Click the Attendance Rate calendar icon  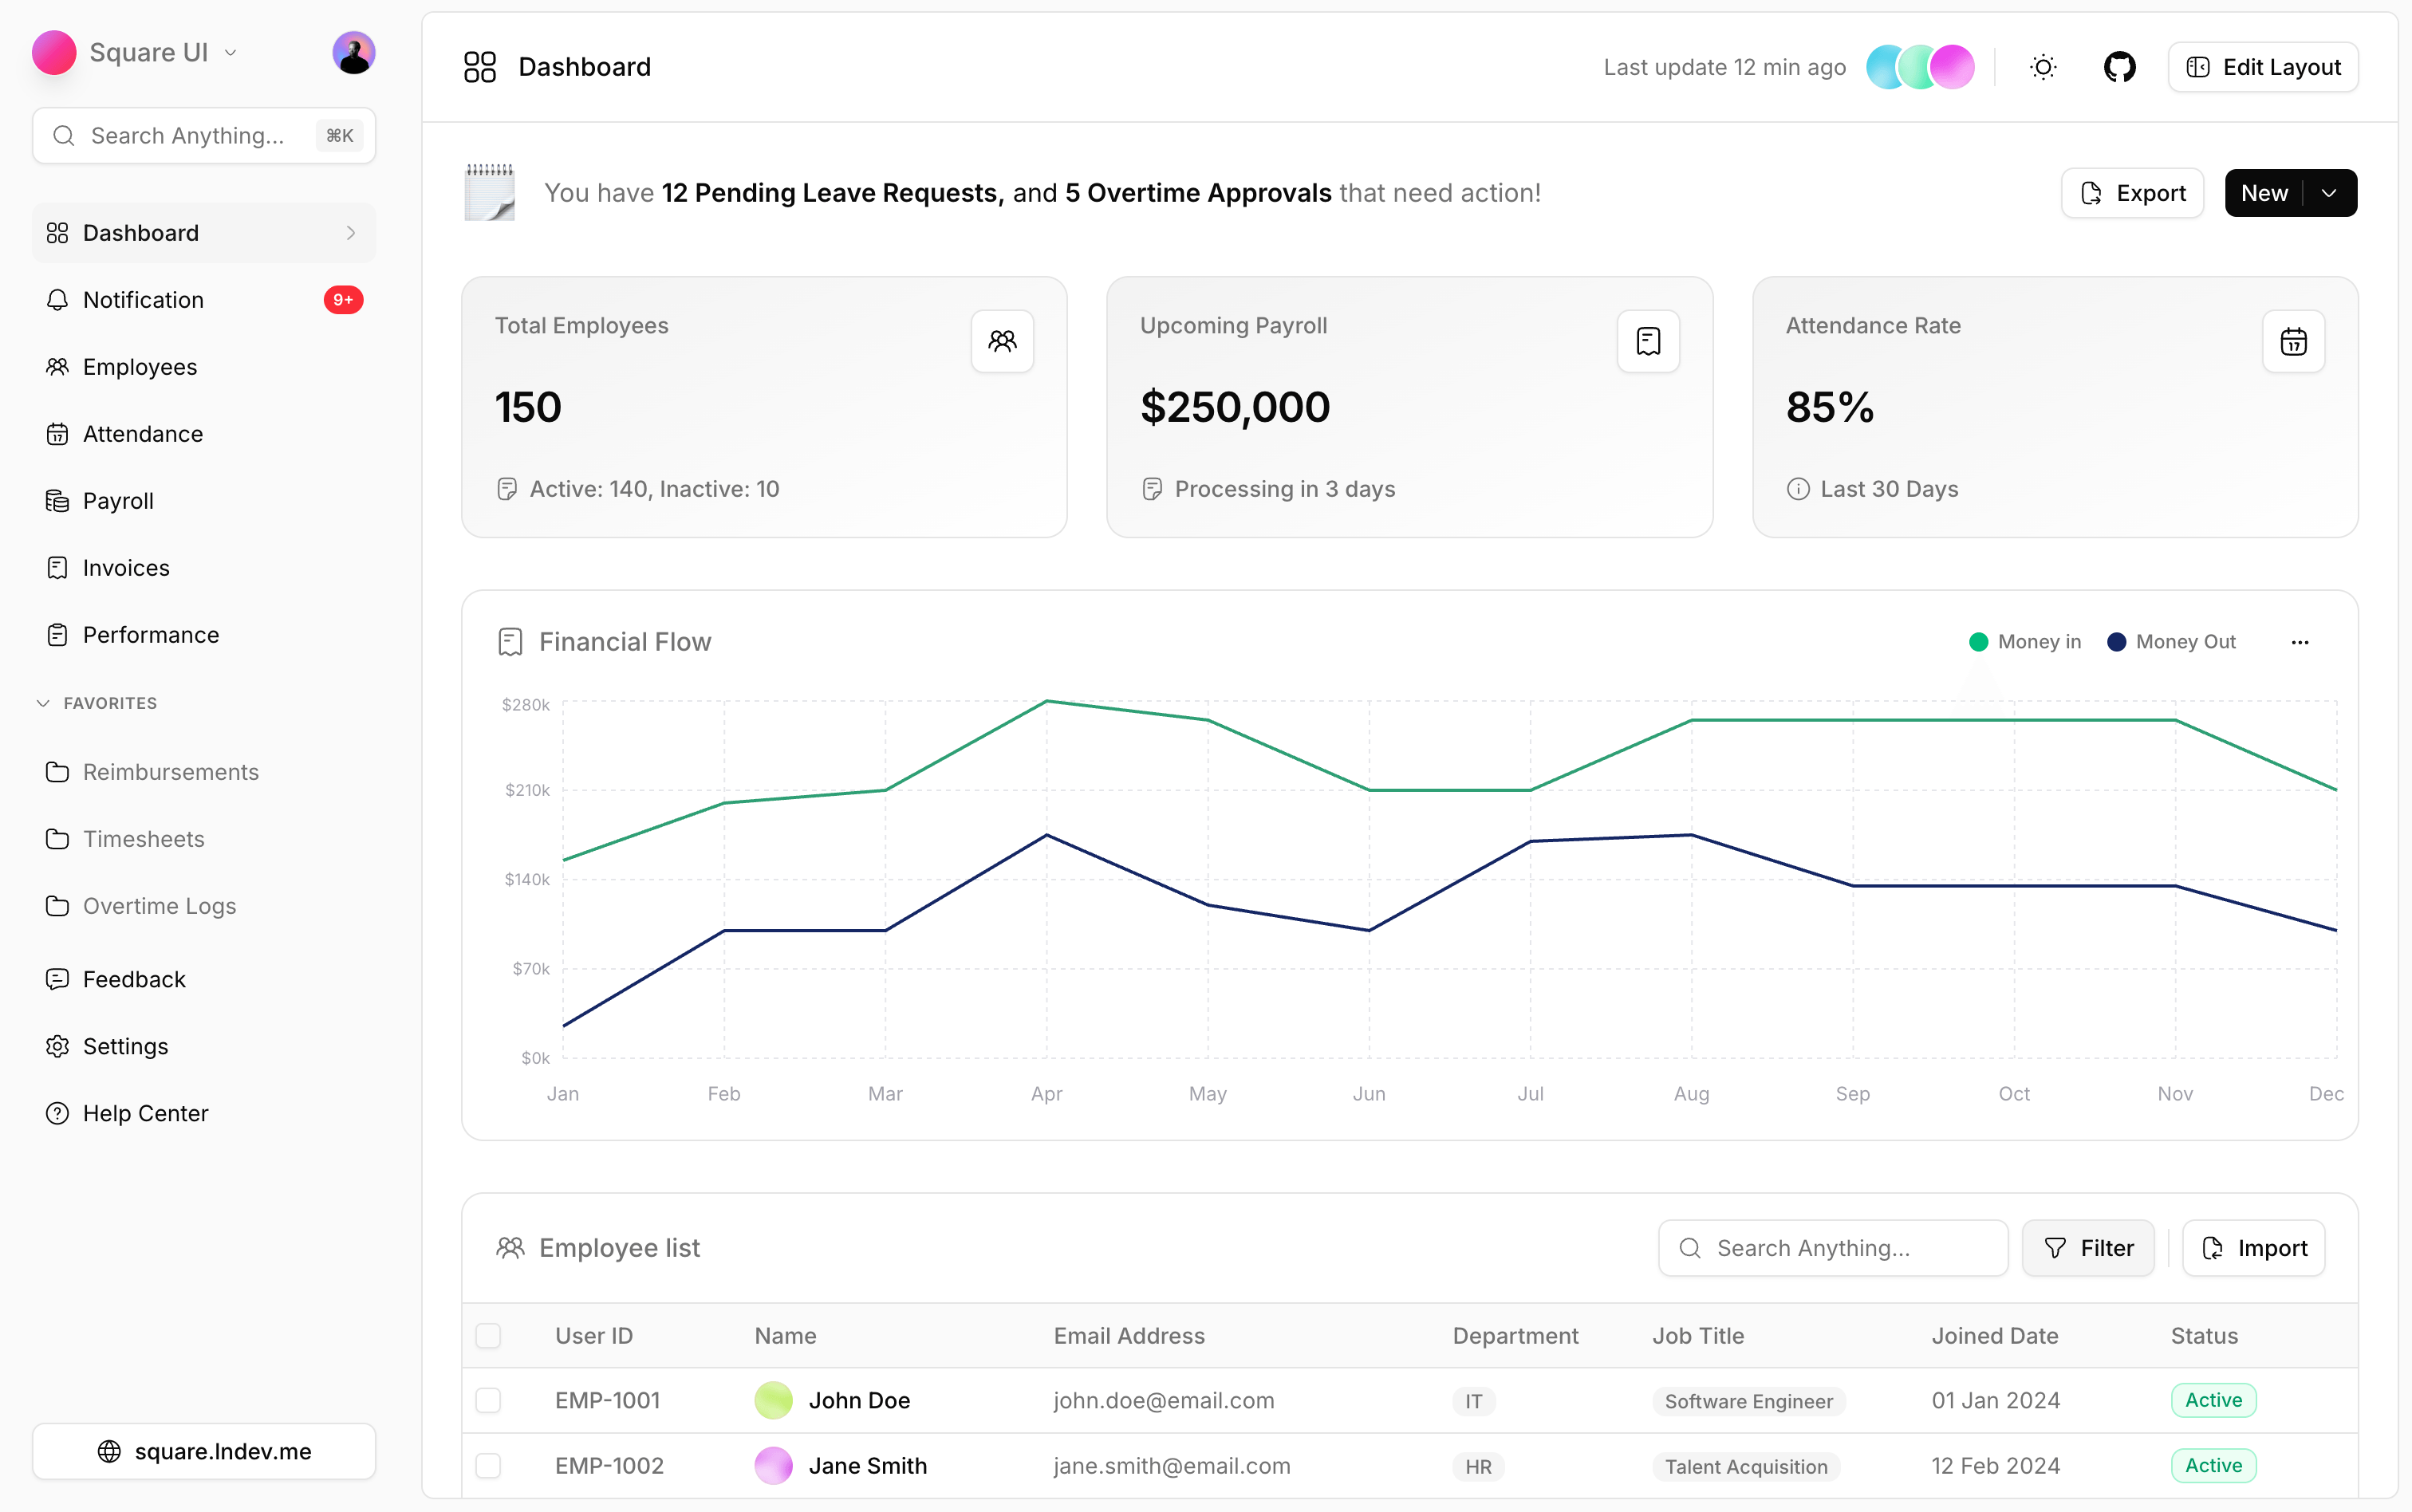pos(2293,342)
